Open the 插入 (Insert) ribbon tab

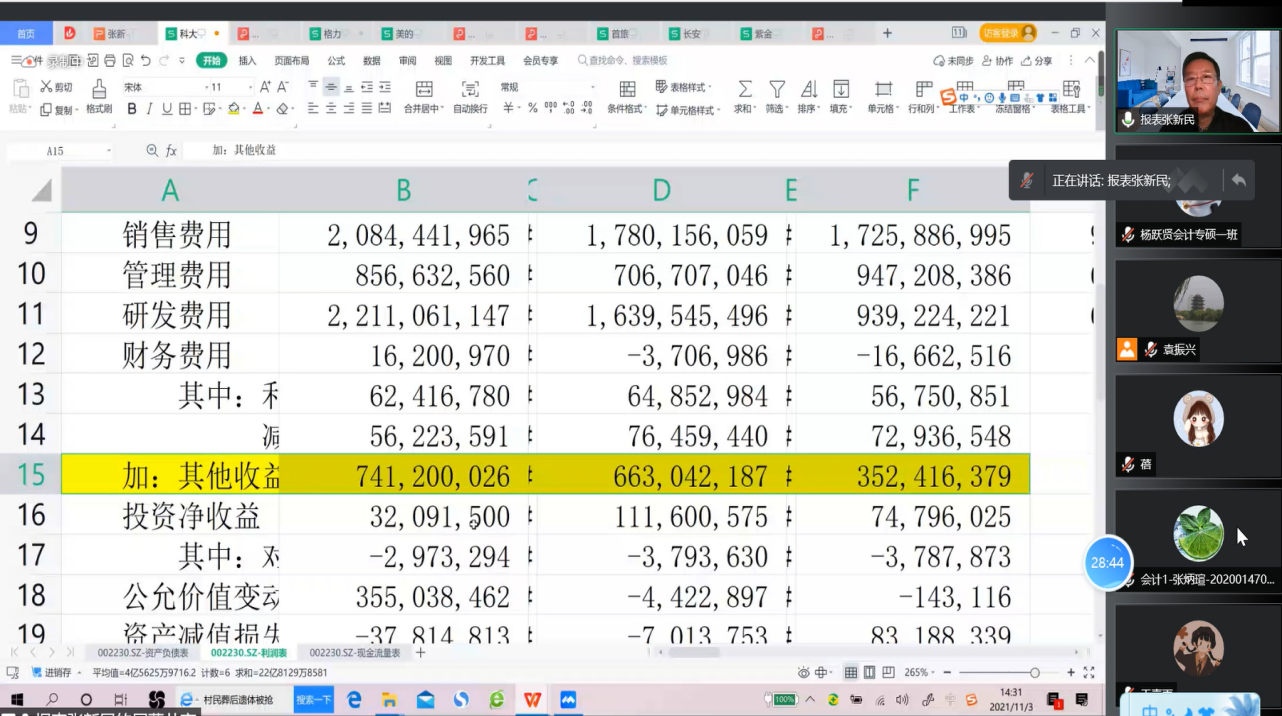point(247,61)
